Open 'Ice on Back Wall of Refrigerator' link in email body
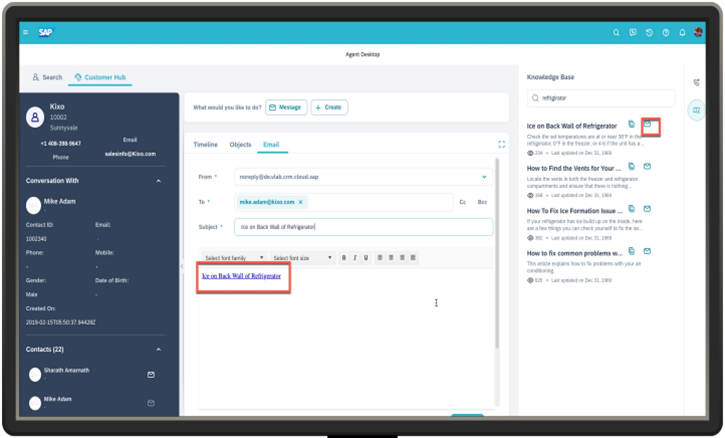The height and width of the screenshot is (438, 725). [x=241, y=276]
